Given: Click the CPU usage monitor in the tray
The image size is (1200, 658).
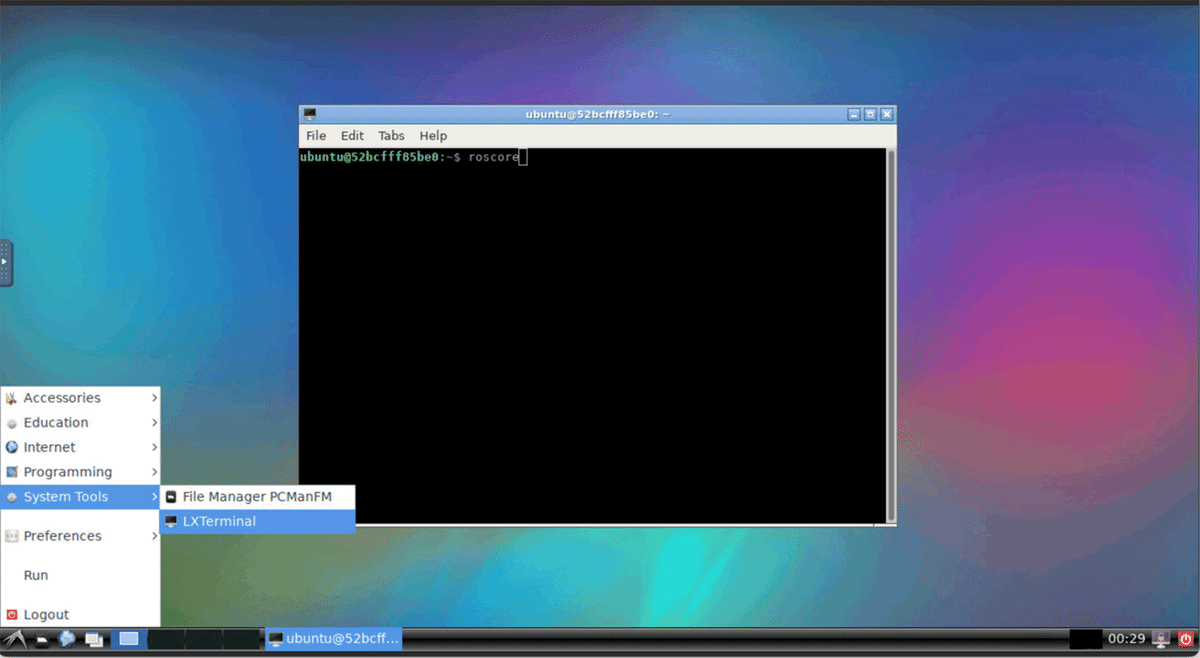Looking at the screenshot, I should 1085,638.
